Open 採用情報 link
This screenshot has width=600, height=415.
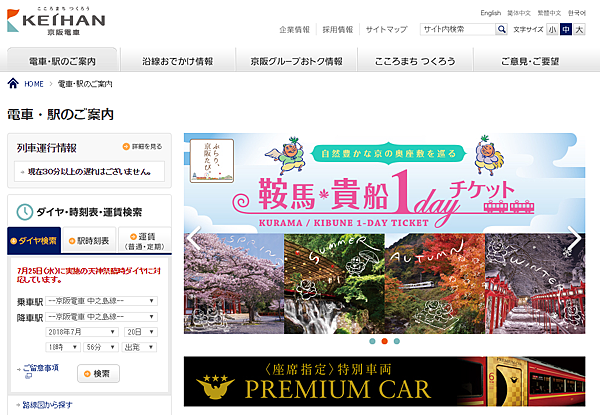click(338, 29)
